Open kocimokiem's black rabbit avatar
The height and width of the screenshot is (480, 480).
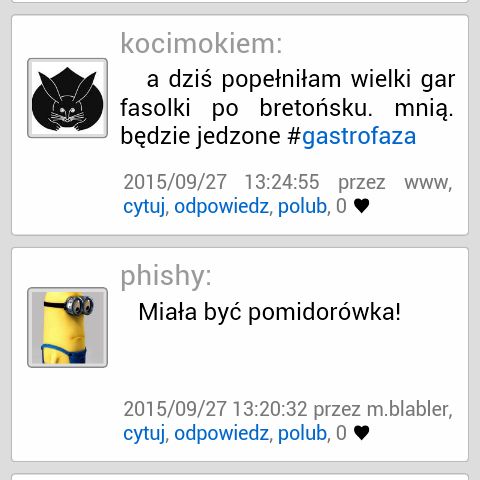coord(67,98)
